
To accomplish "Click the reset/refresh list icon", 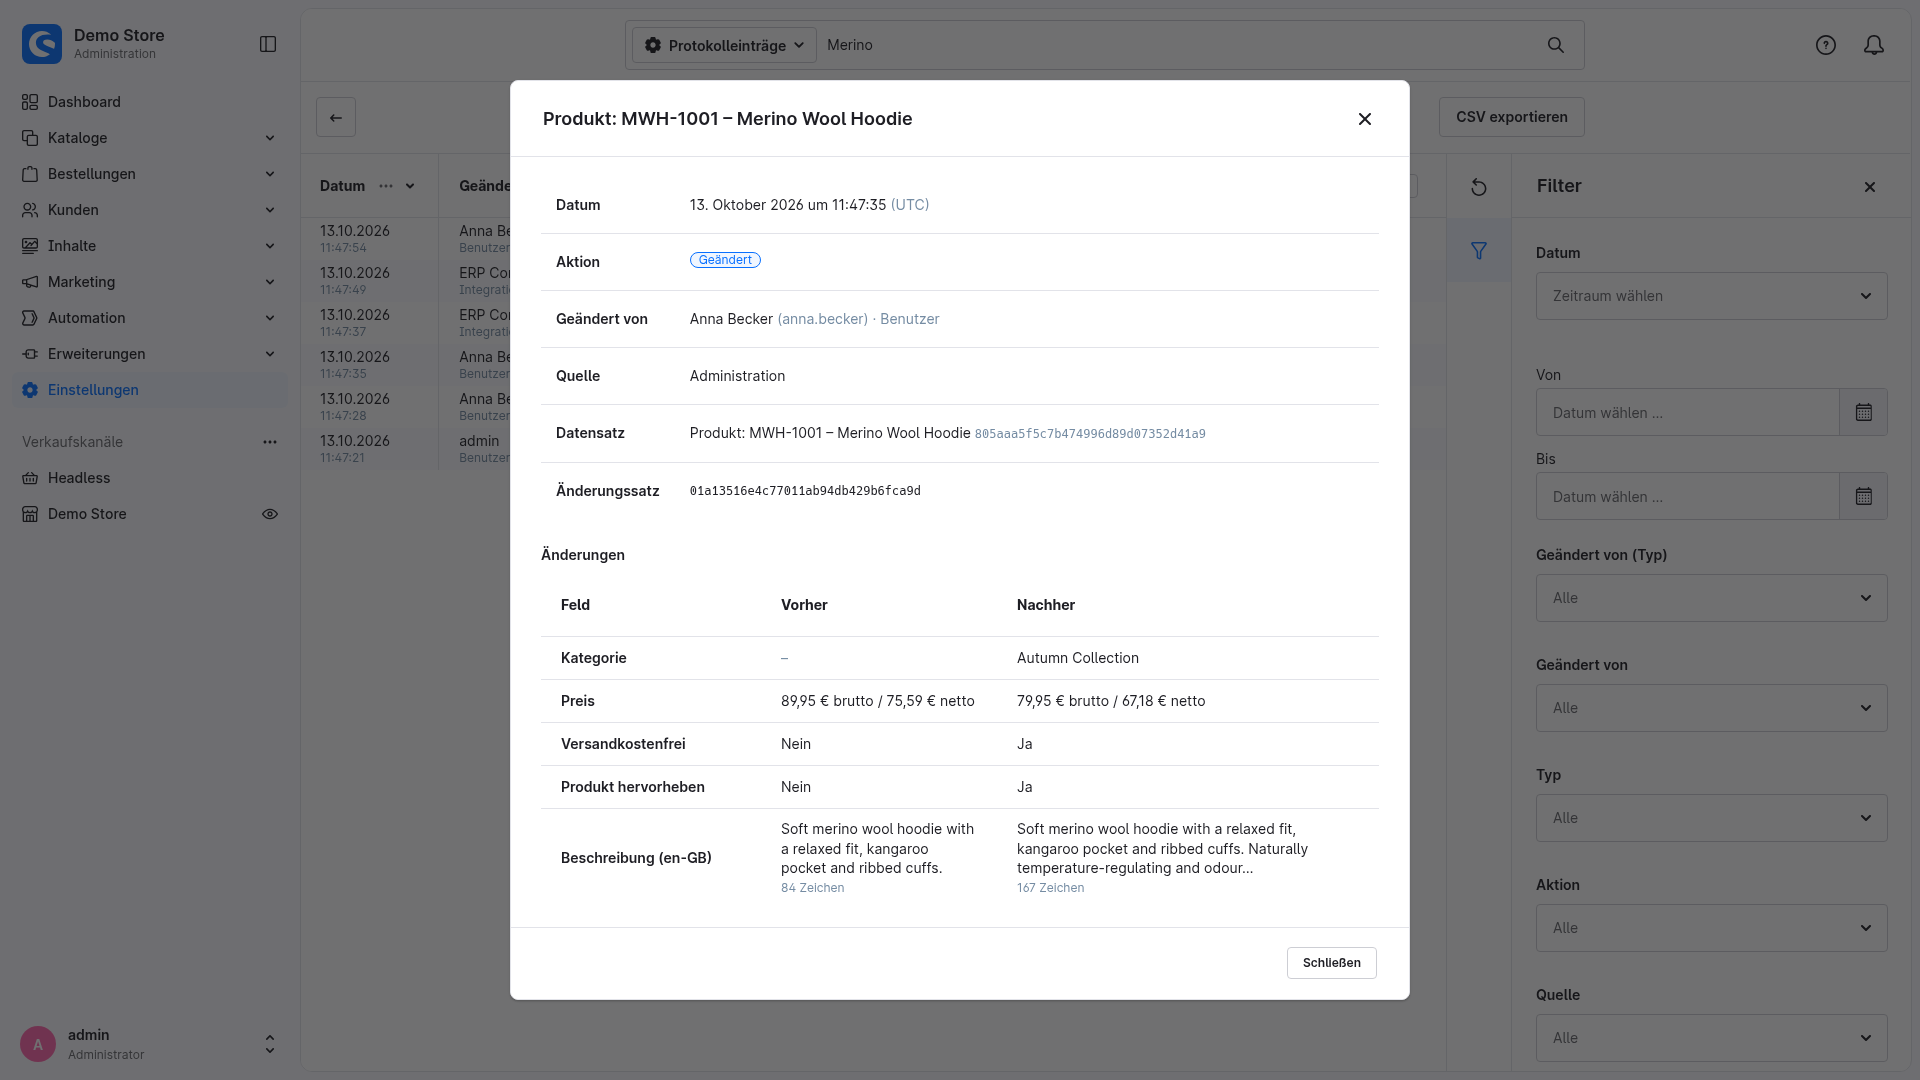I will tap(1479, 187).
